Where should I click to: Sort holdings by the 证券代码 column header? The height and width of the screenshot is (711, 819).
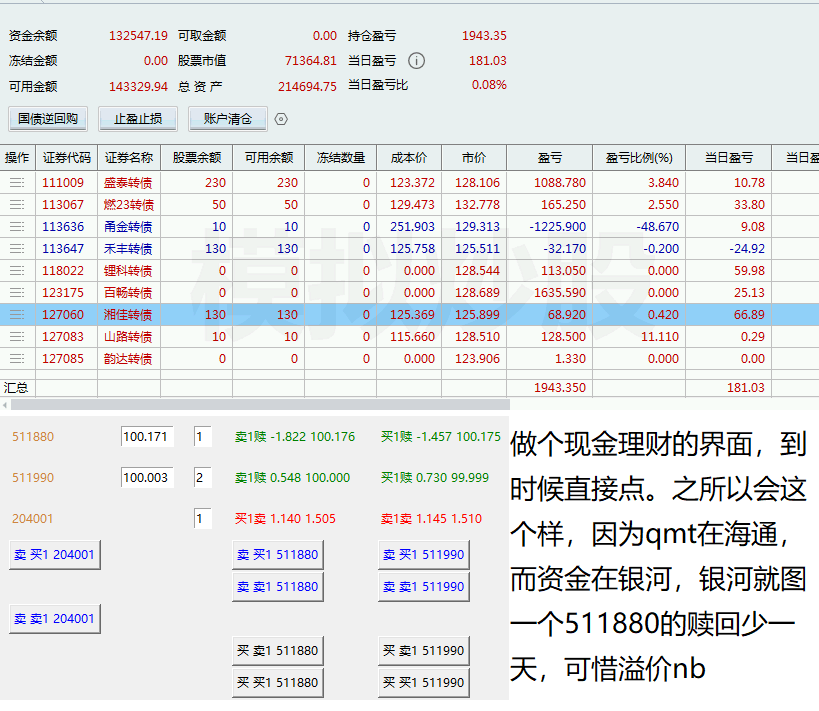point(67,158)
